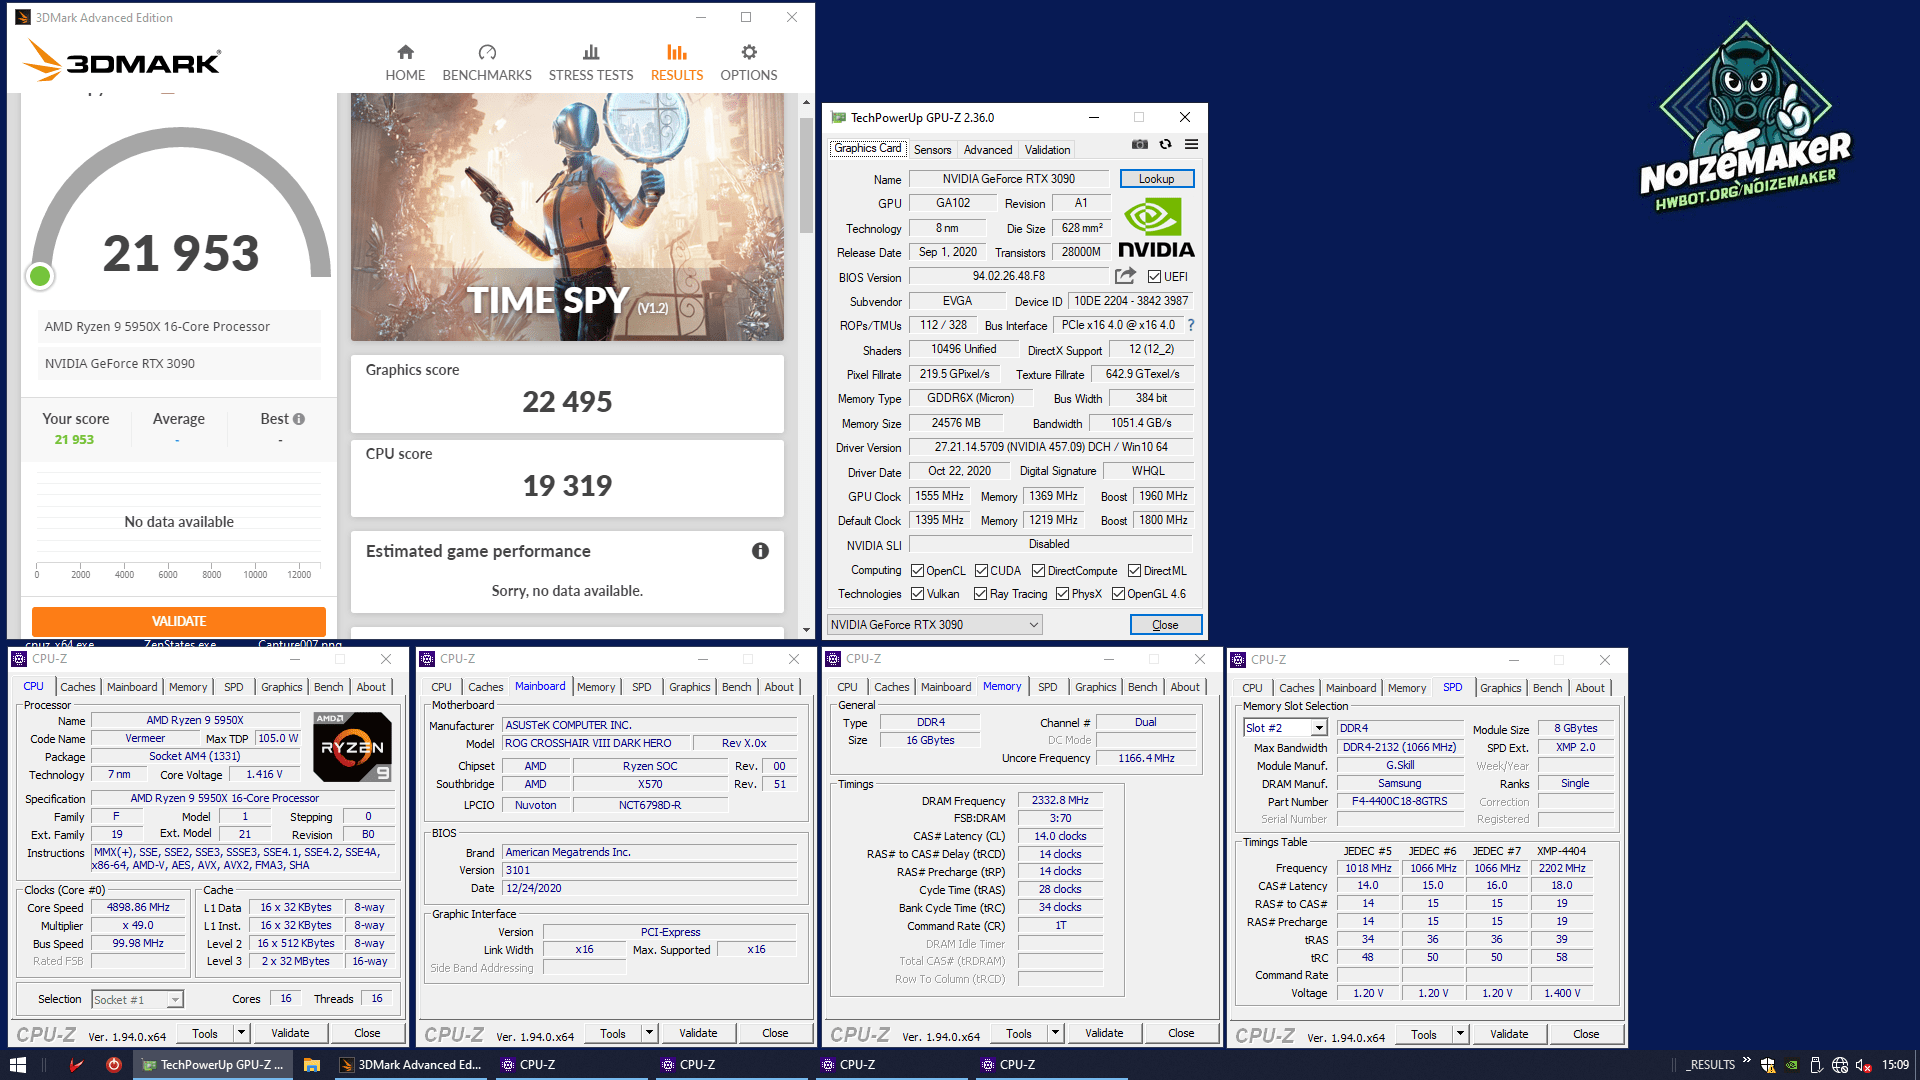Toggle DirectML checkbox
Image resolution: width=1920 pixels, height=1080 pixels.
(x=1135, y=571)
